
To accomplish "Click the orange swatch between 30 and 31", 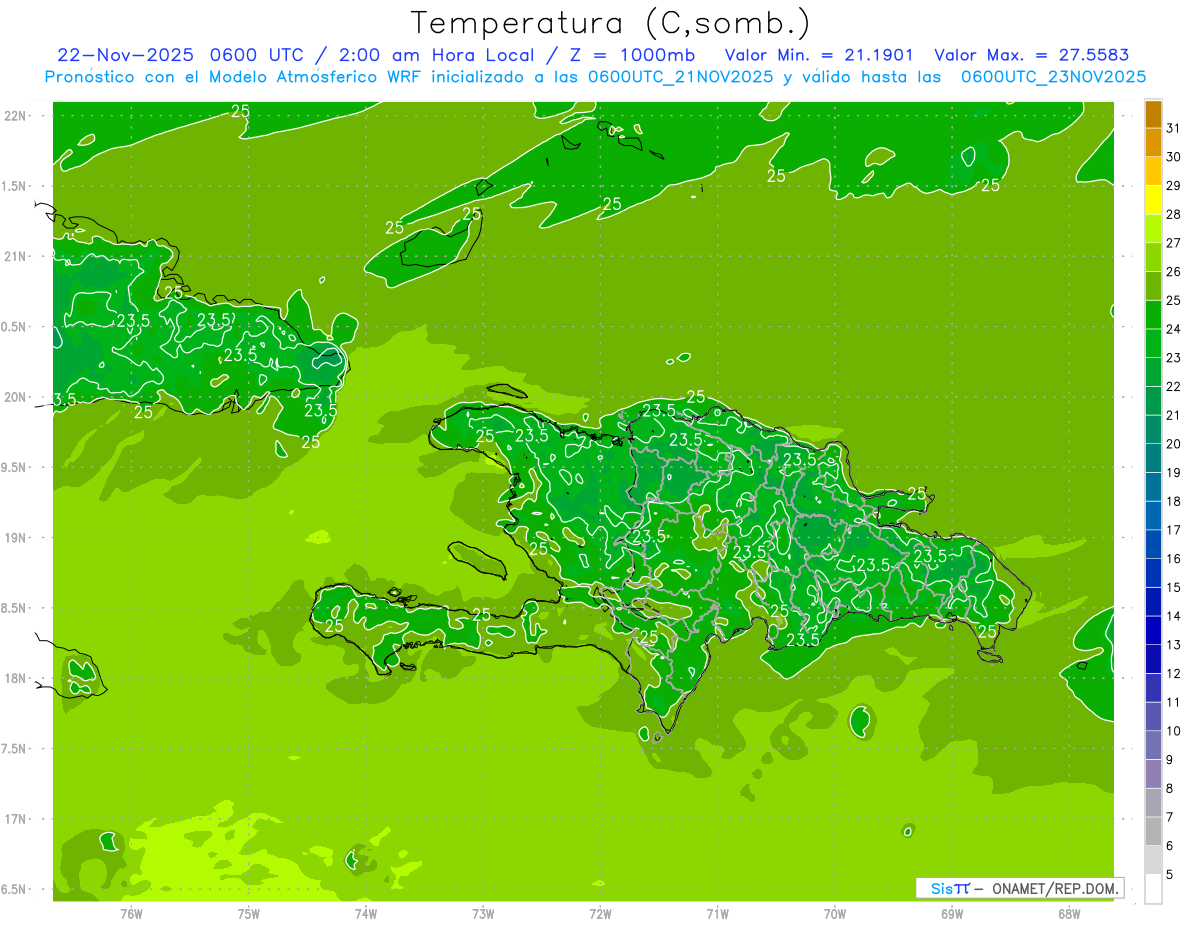I will pyautogui.click(x=1153, y=143).
